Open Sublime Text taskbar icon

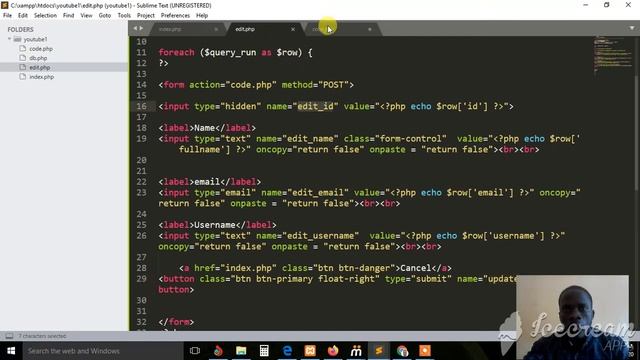point(379,351)
